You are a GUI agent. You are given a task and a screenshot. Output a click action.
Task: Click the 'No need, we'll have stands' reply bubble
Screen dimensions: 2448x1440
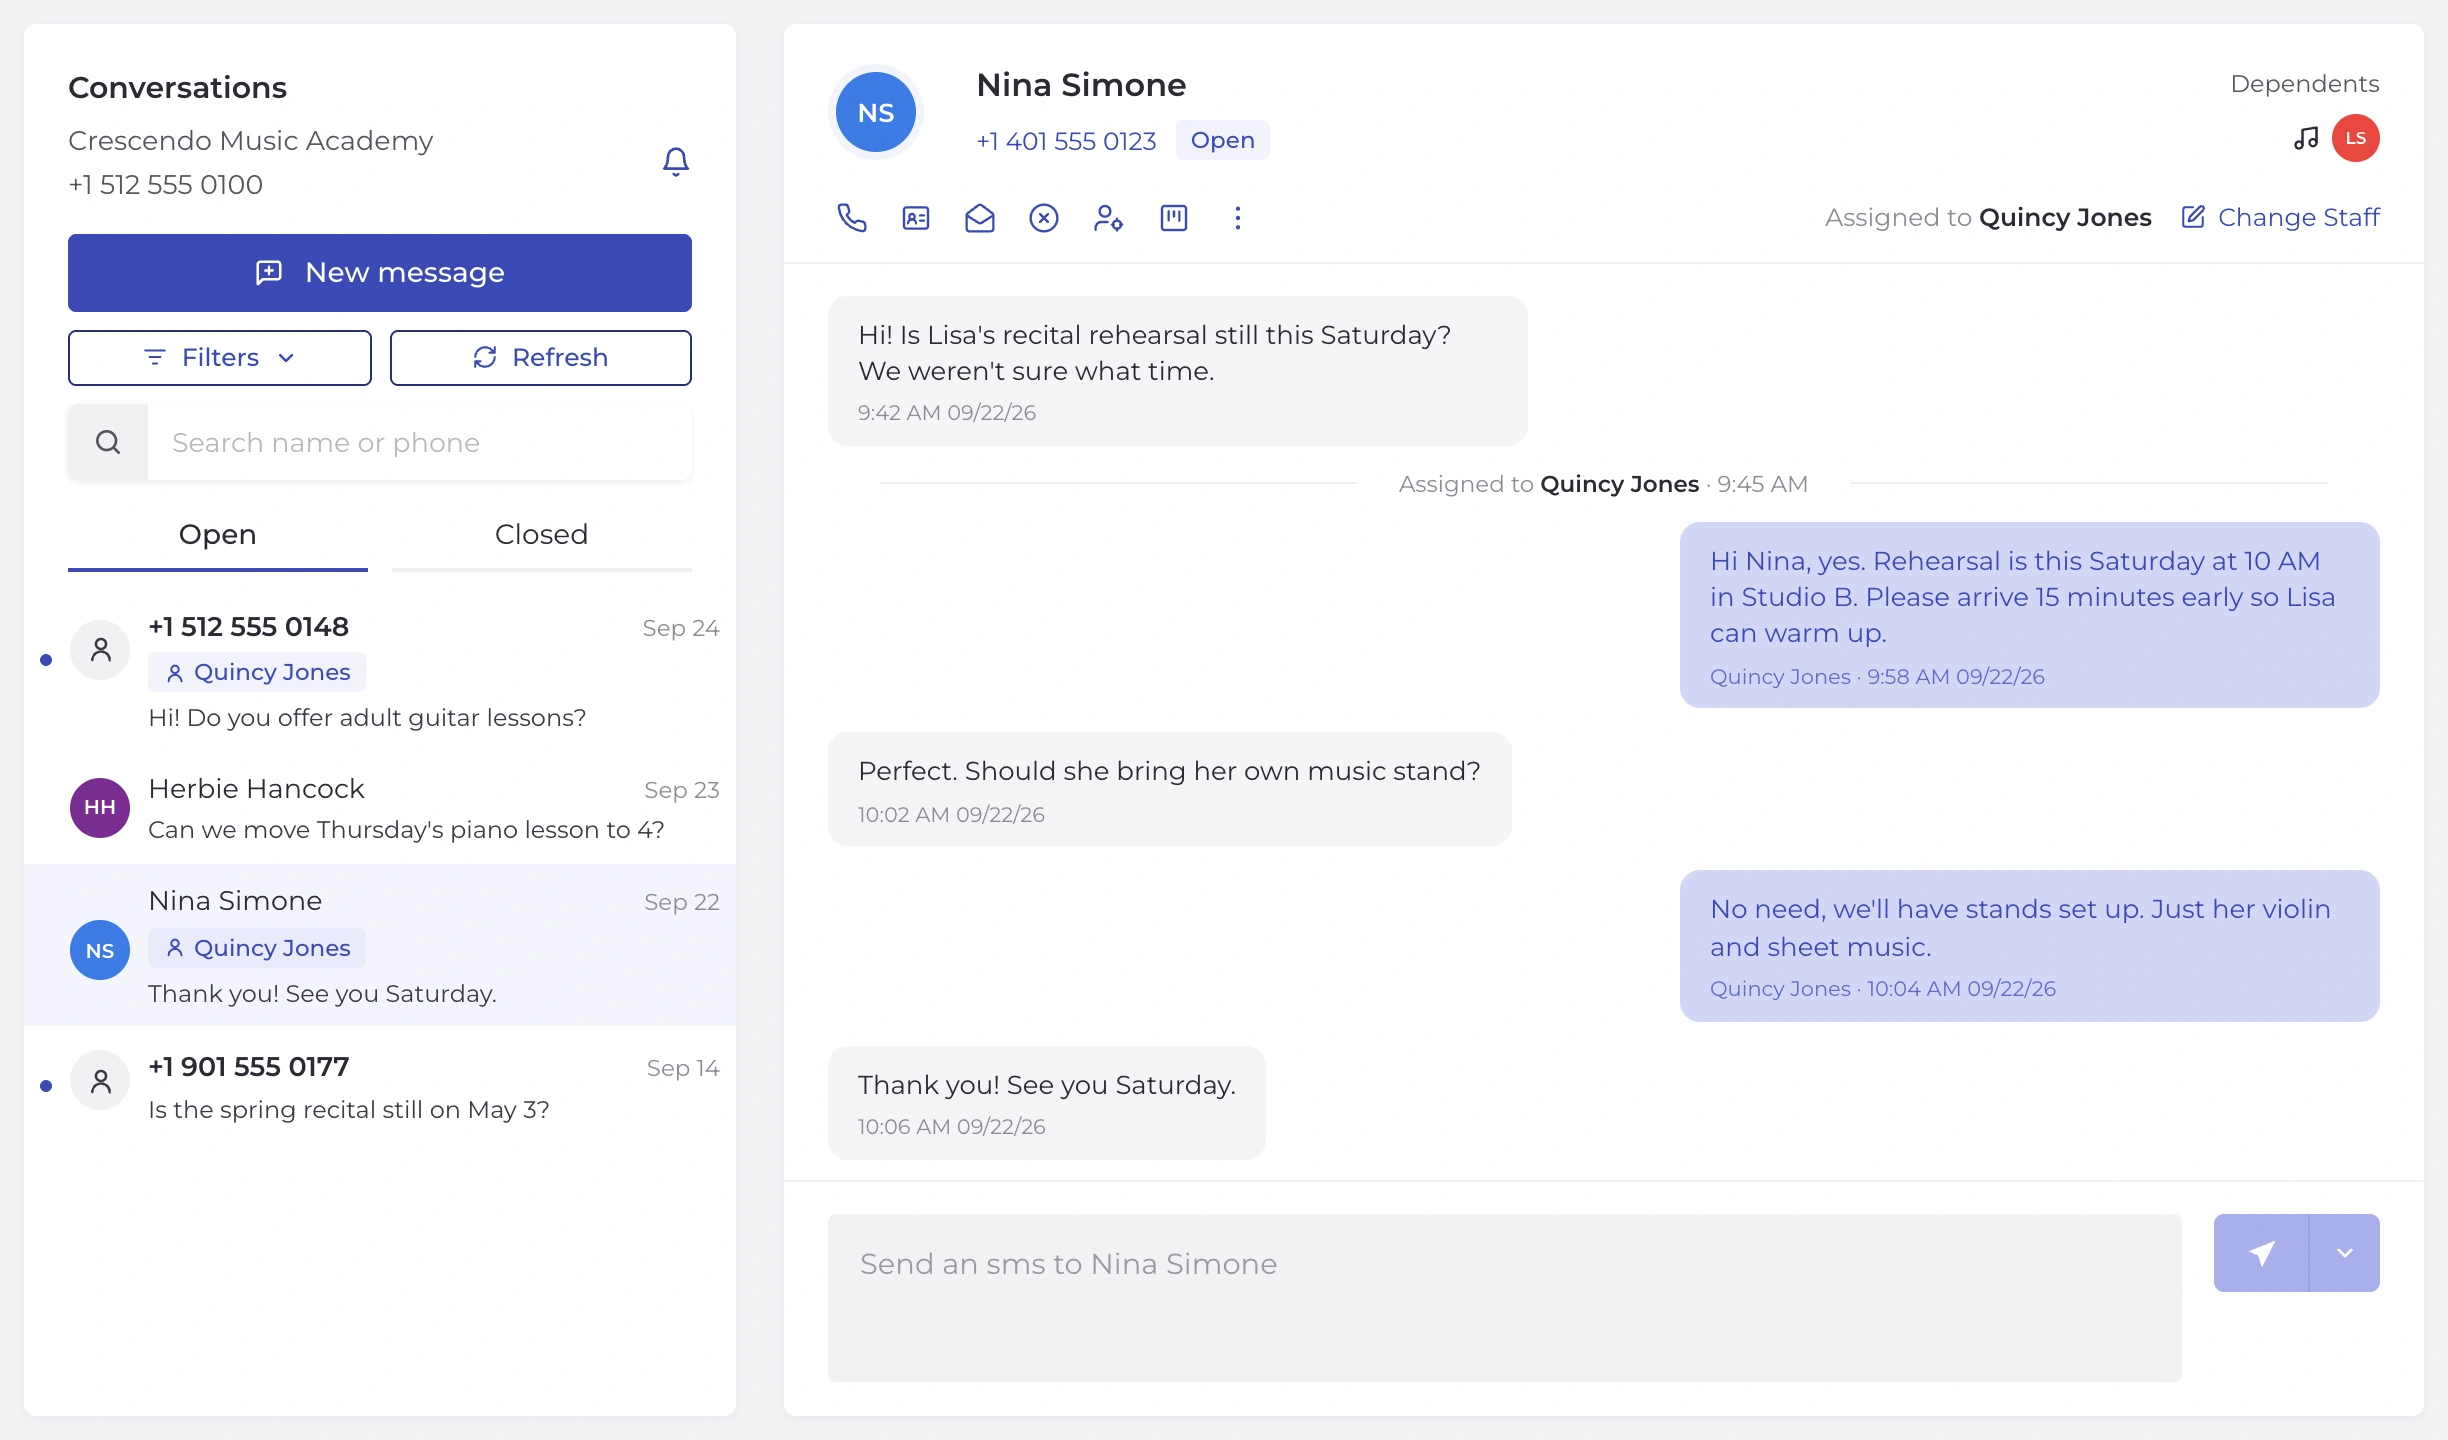click(x=2030, y=946)
